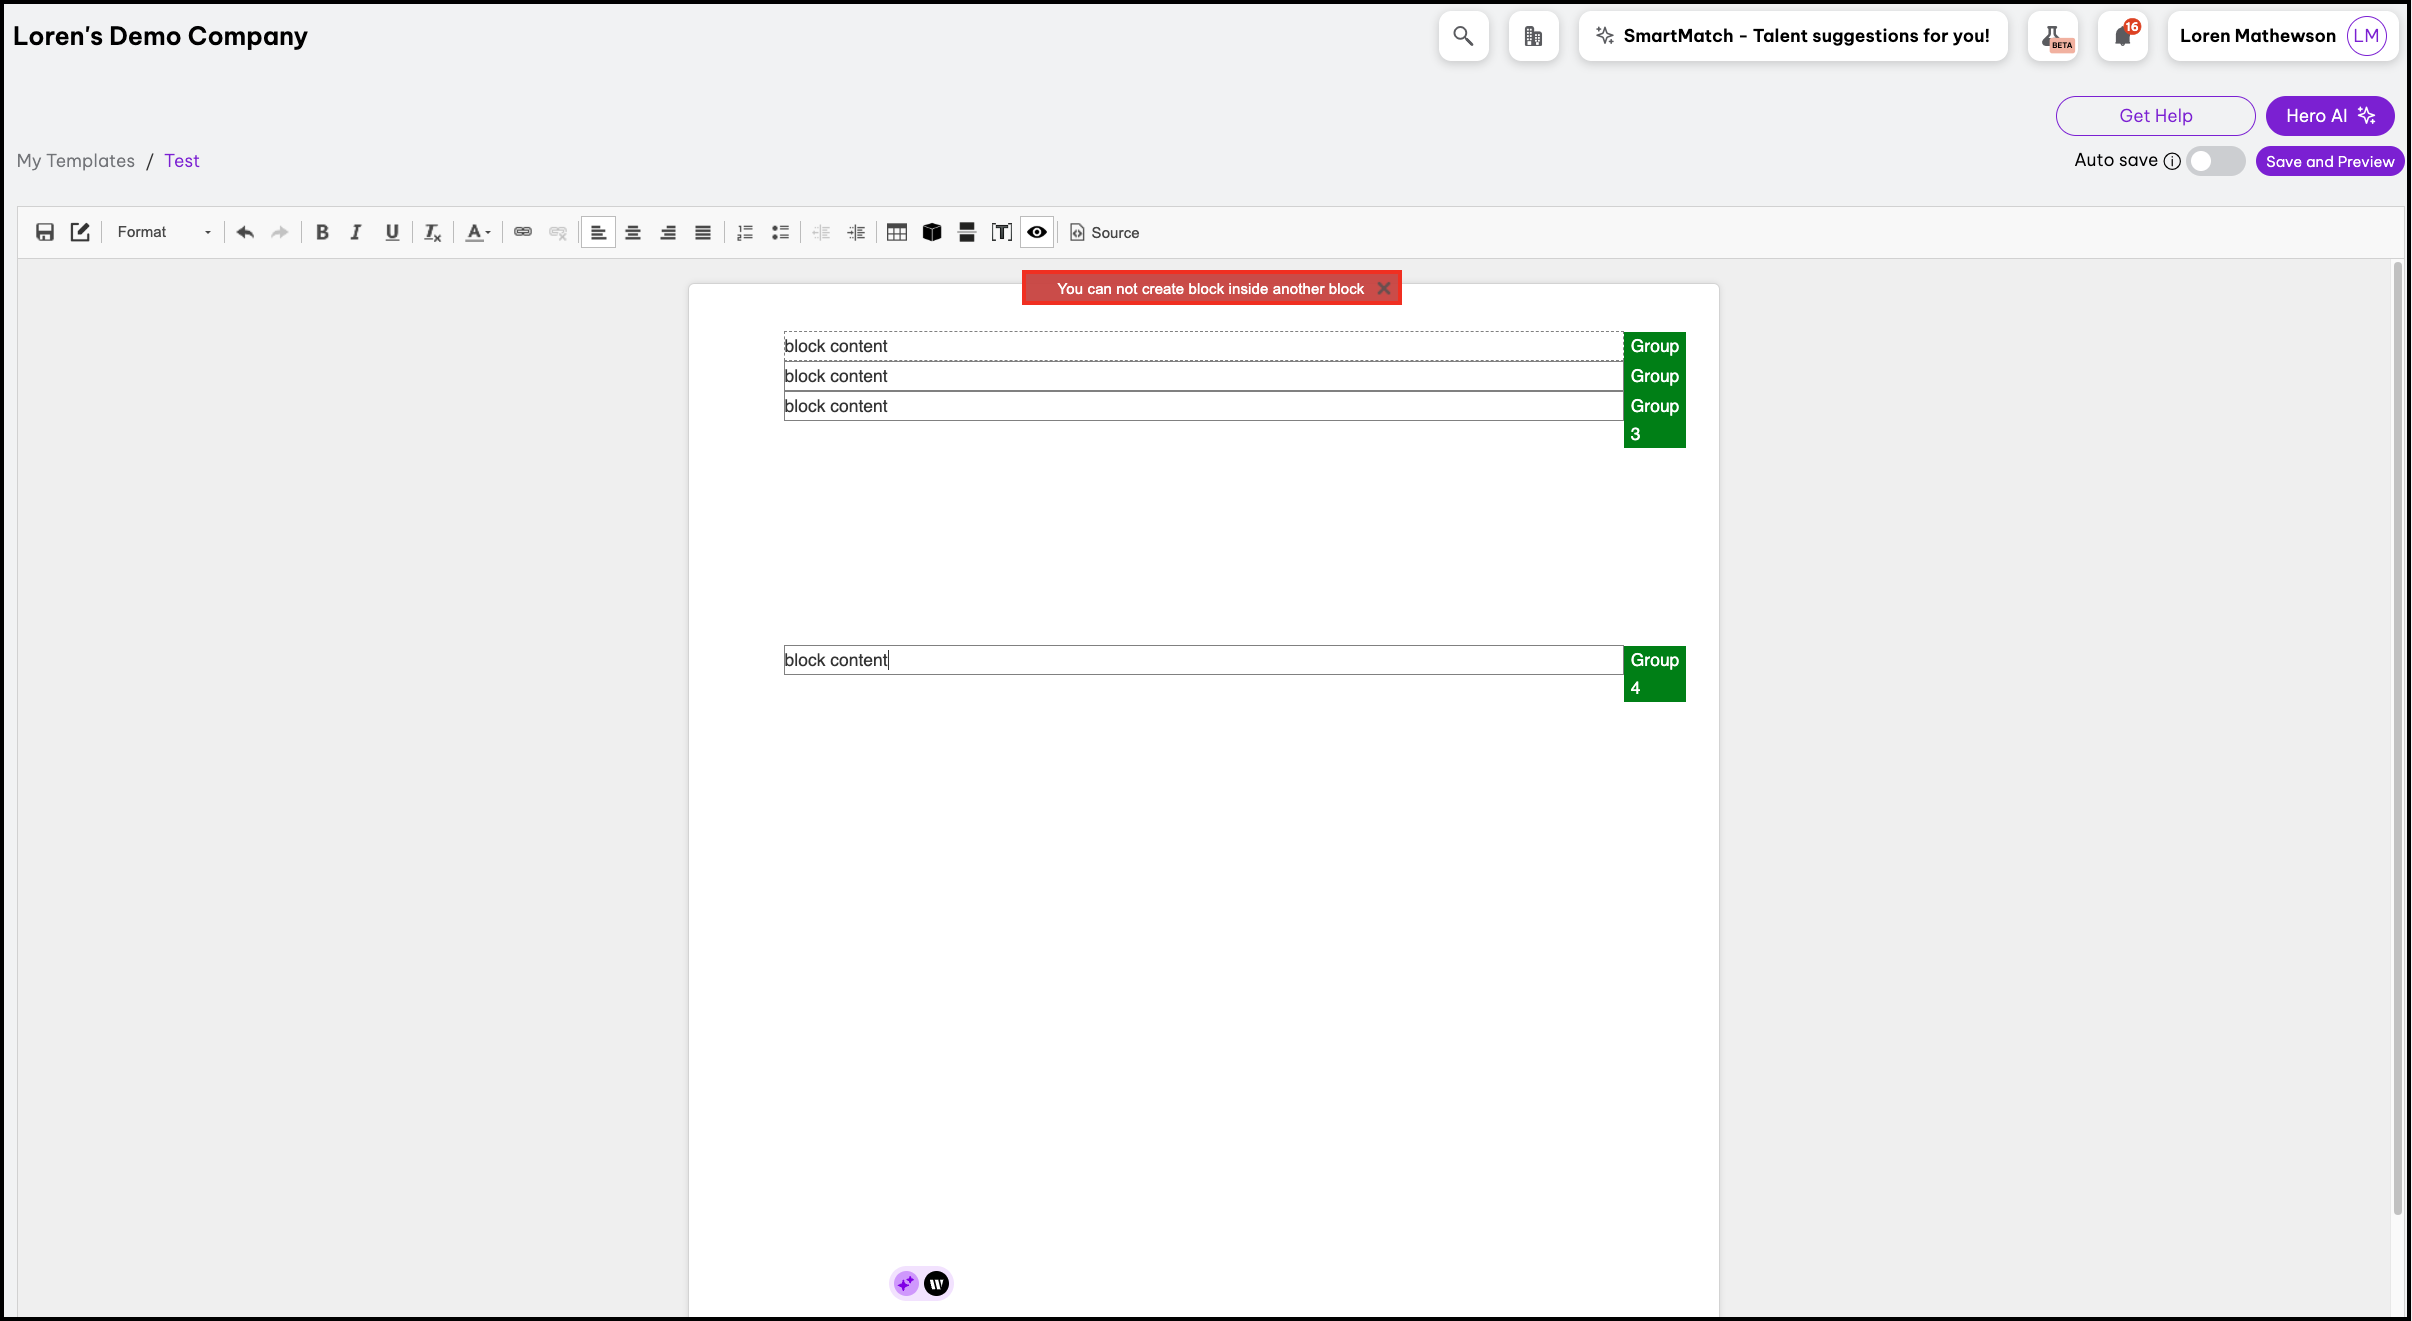Click the black cube block icon
Viewport: 2412px width, 1321px height.
[932, 232]
